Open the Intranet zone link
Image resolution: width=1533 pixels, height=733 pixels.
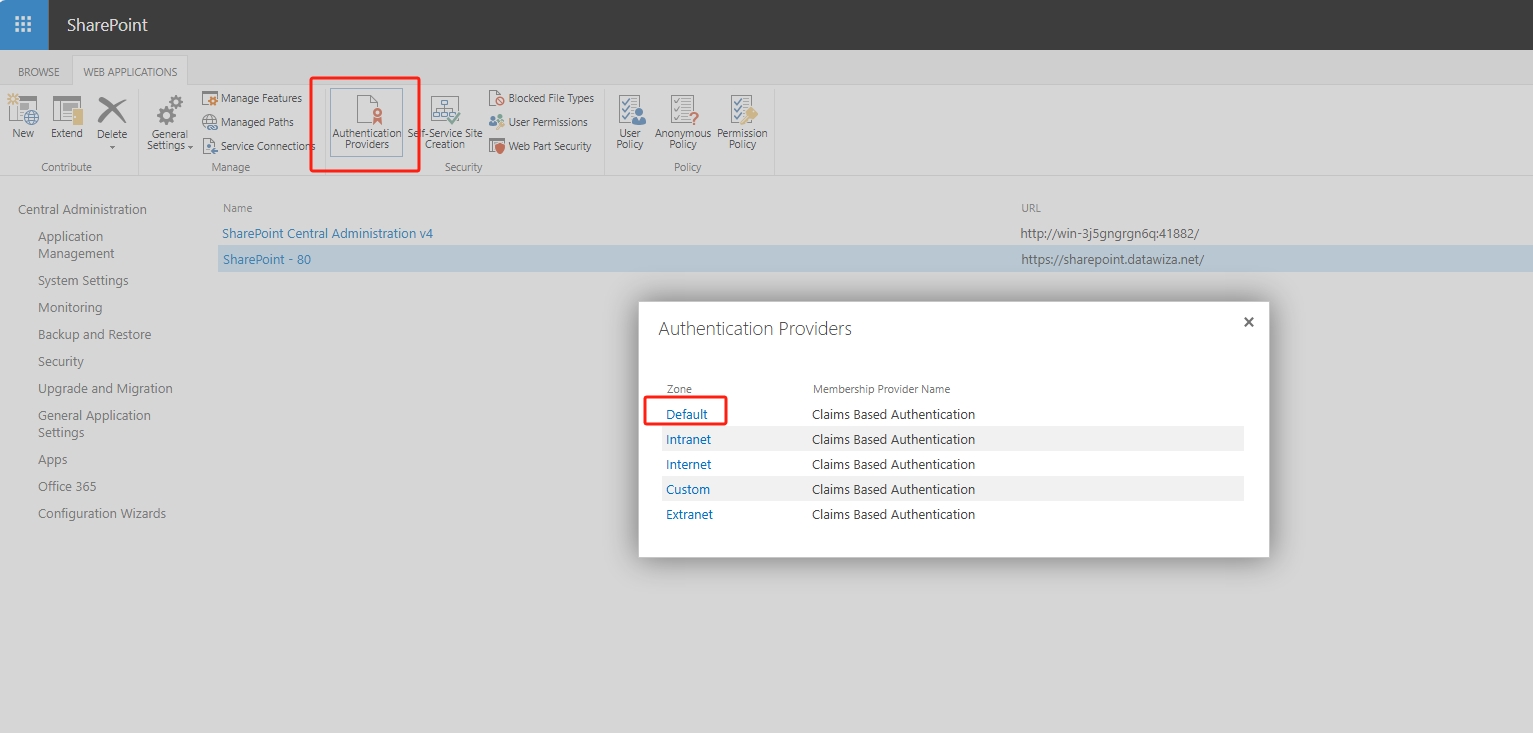click(689, 439)
